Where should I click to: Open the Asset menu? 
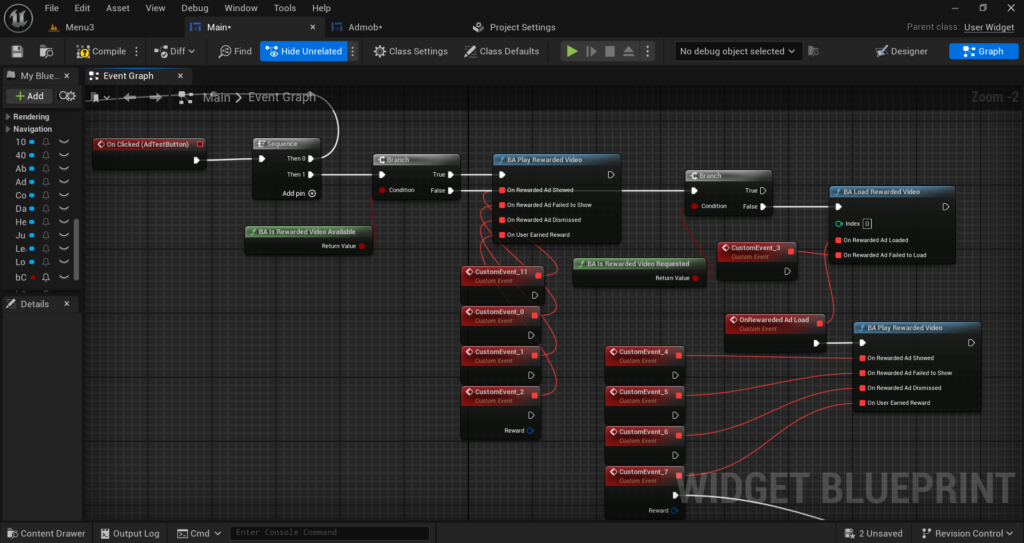coord(118,8)
